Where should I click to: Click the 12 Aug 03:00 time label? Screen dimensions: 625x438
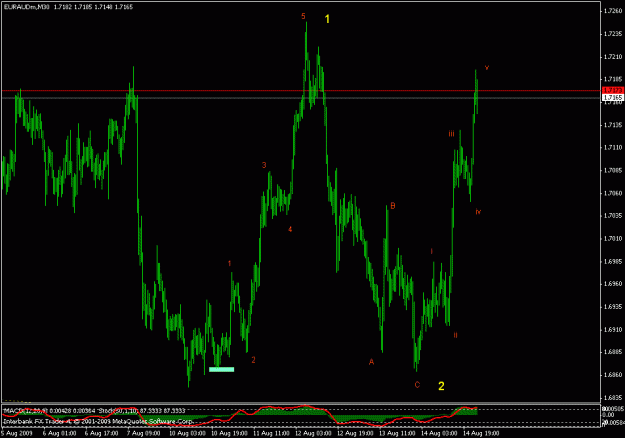coord(314,433)
